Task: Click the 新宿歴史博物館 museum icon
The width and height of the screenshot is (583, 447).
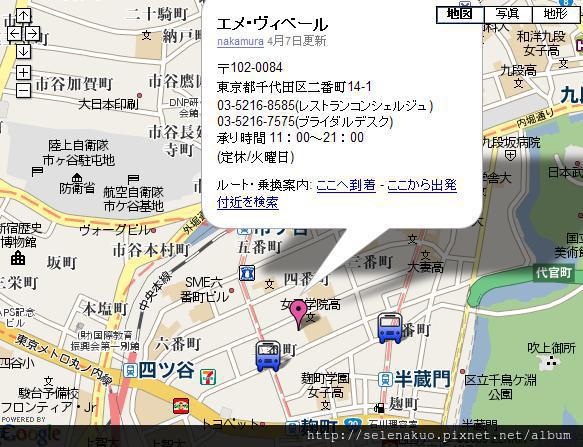Action: pyautogui.click(x=17, y=258)
